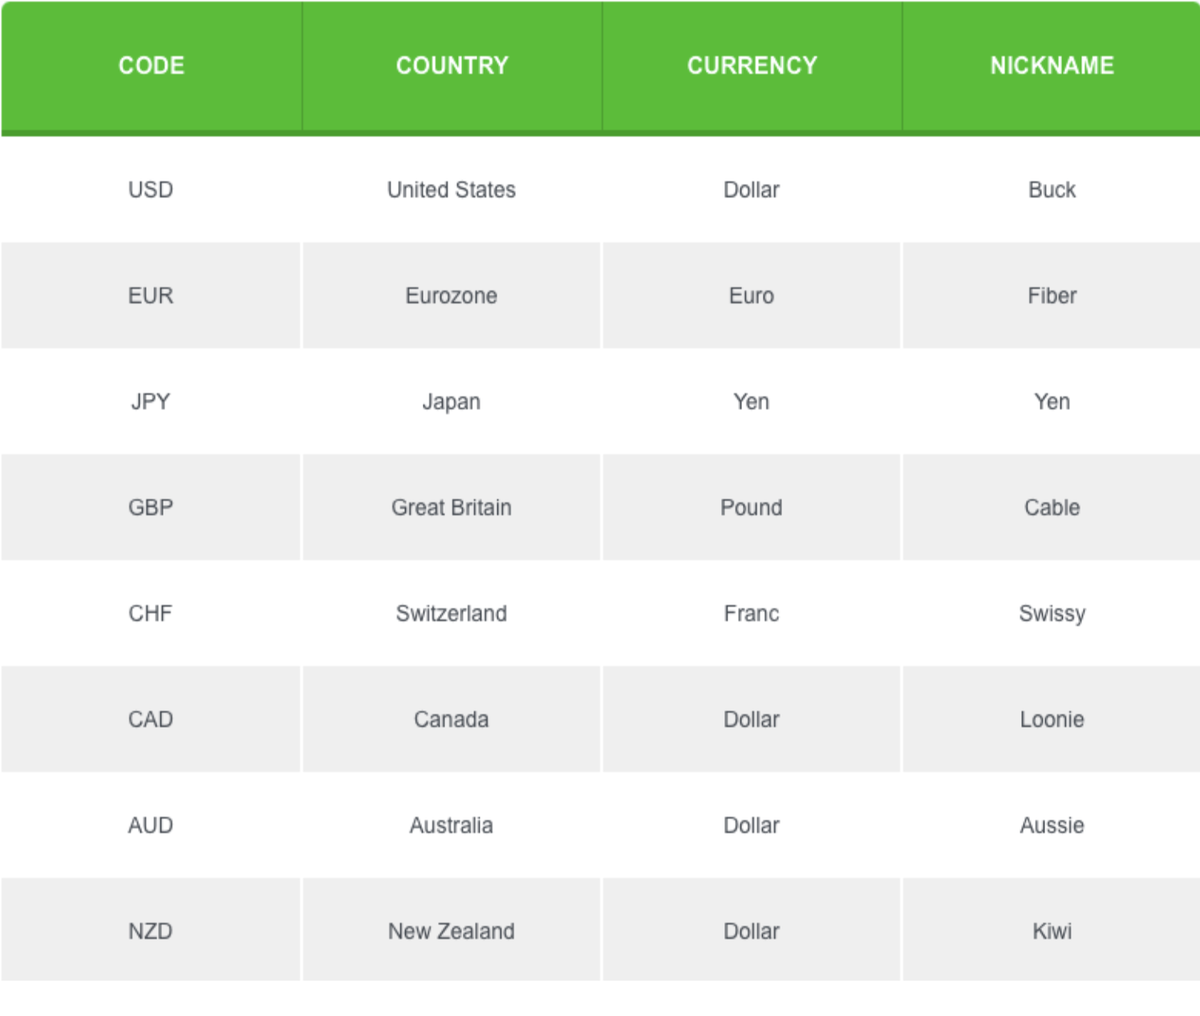The width and height of the screenshot is (1200, 1016).
Task: Select the Great Britain cell
Action: (452, 508)
